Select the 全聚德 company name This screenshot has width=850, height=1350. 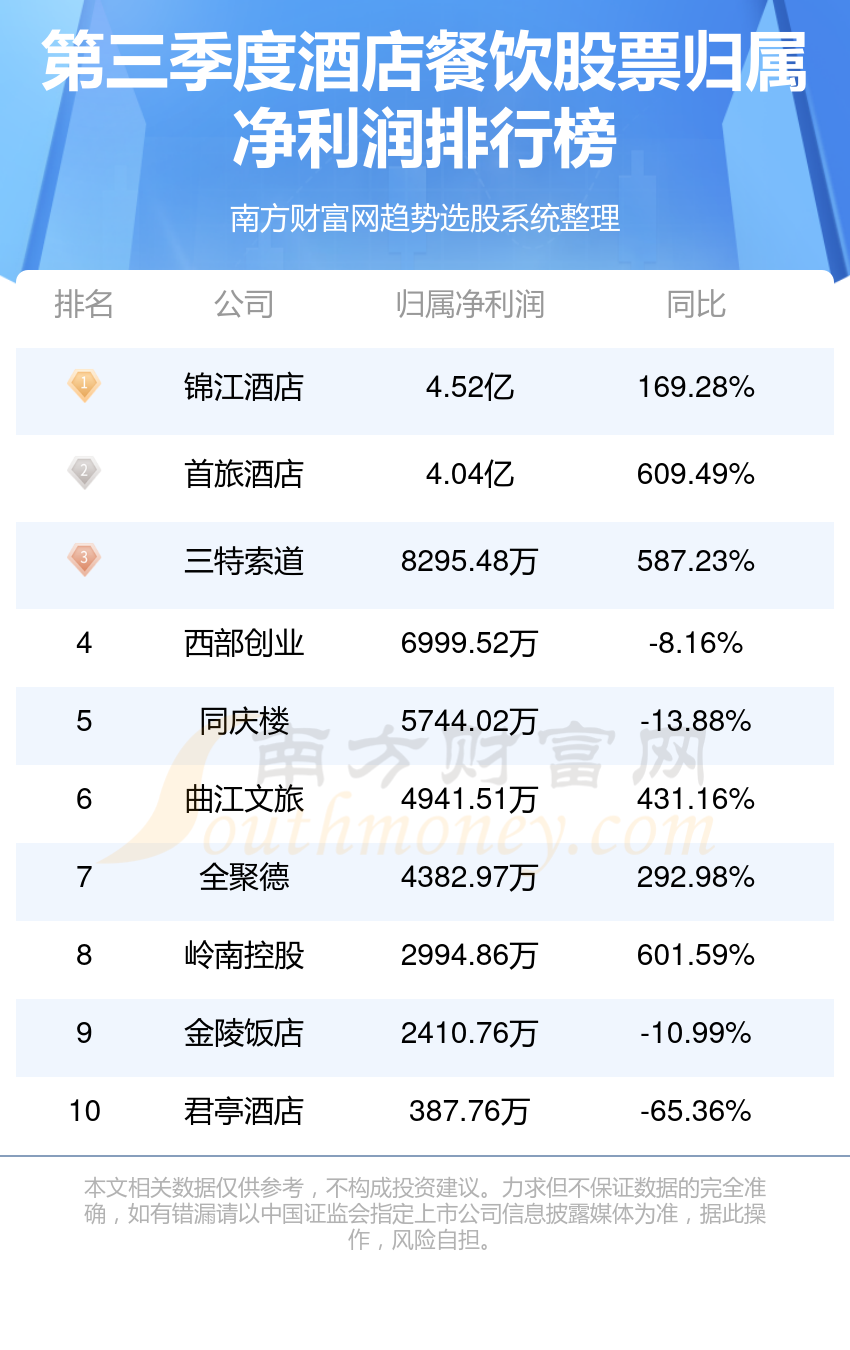[x=244, y=877]
